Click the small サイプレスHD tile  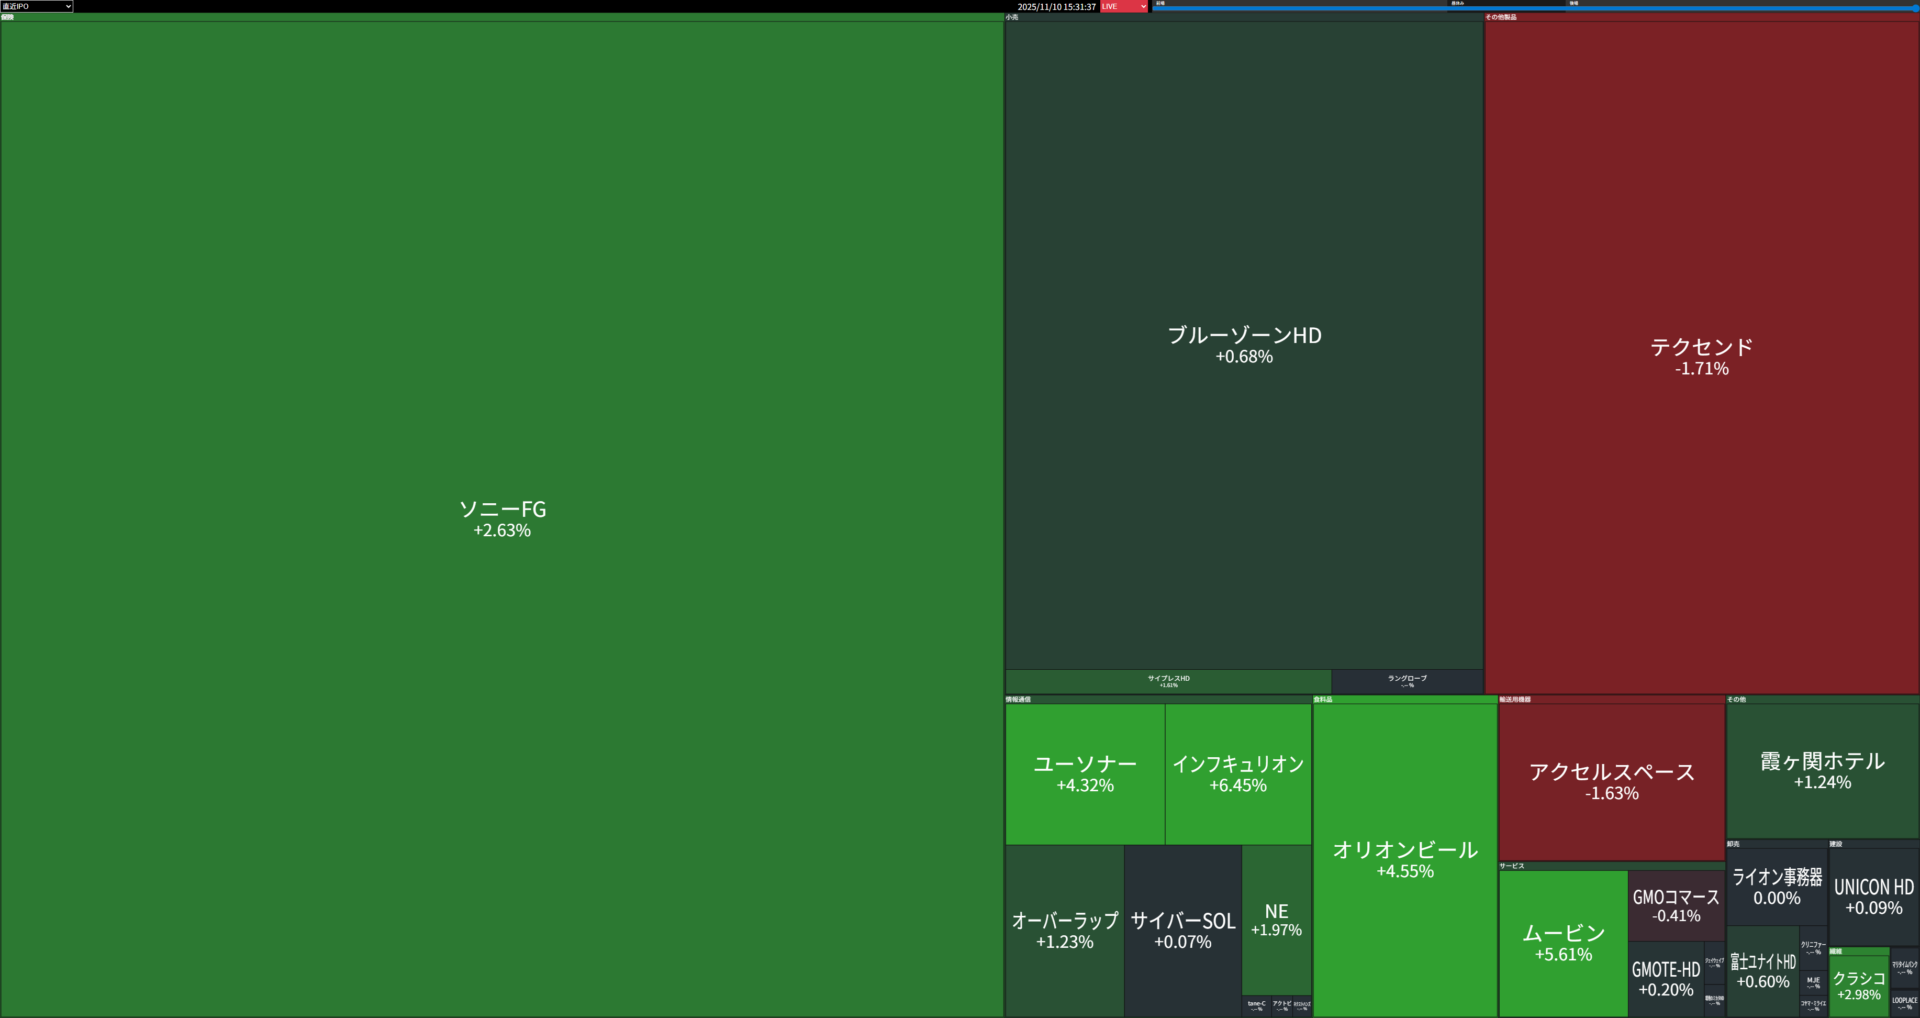click(x=1168, y=681)
